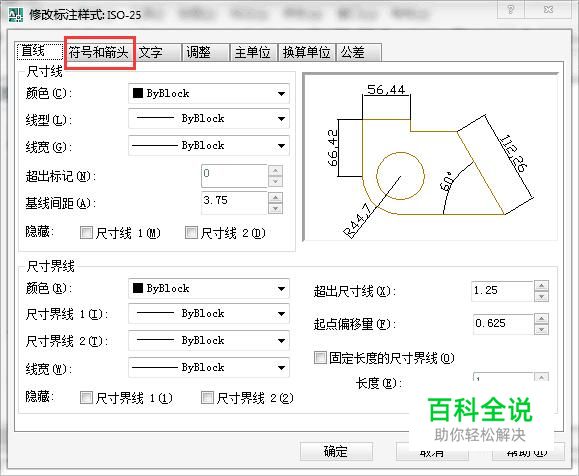Open extension line 颜色(R) dropdown
579x476 pixels.
(x=209, y=288)
